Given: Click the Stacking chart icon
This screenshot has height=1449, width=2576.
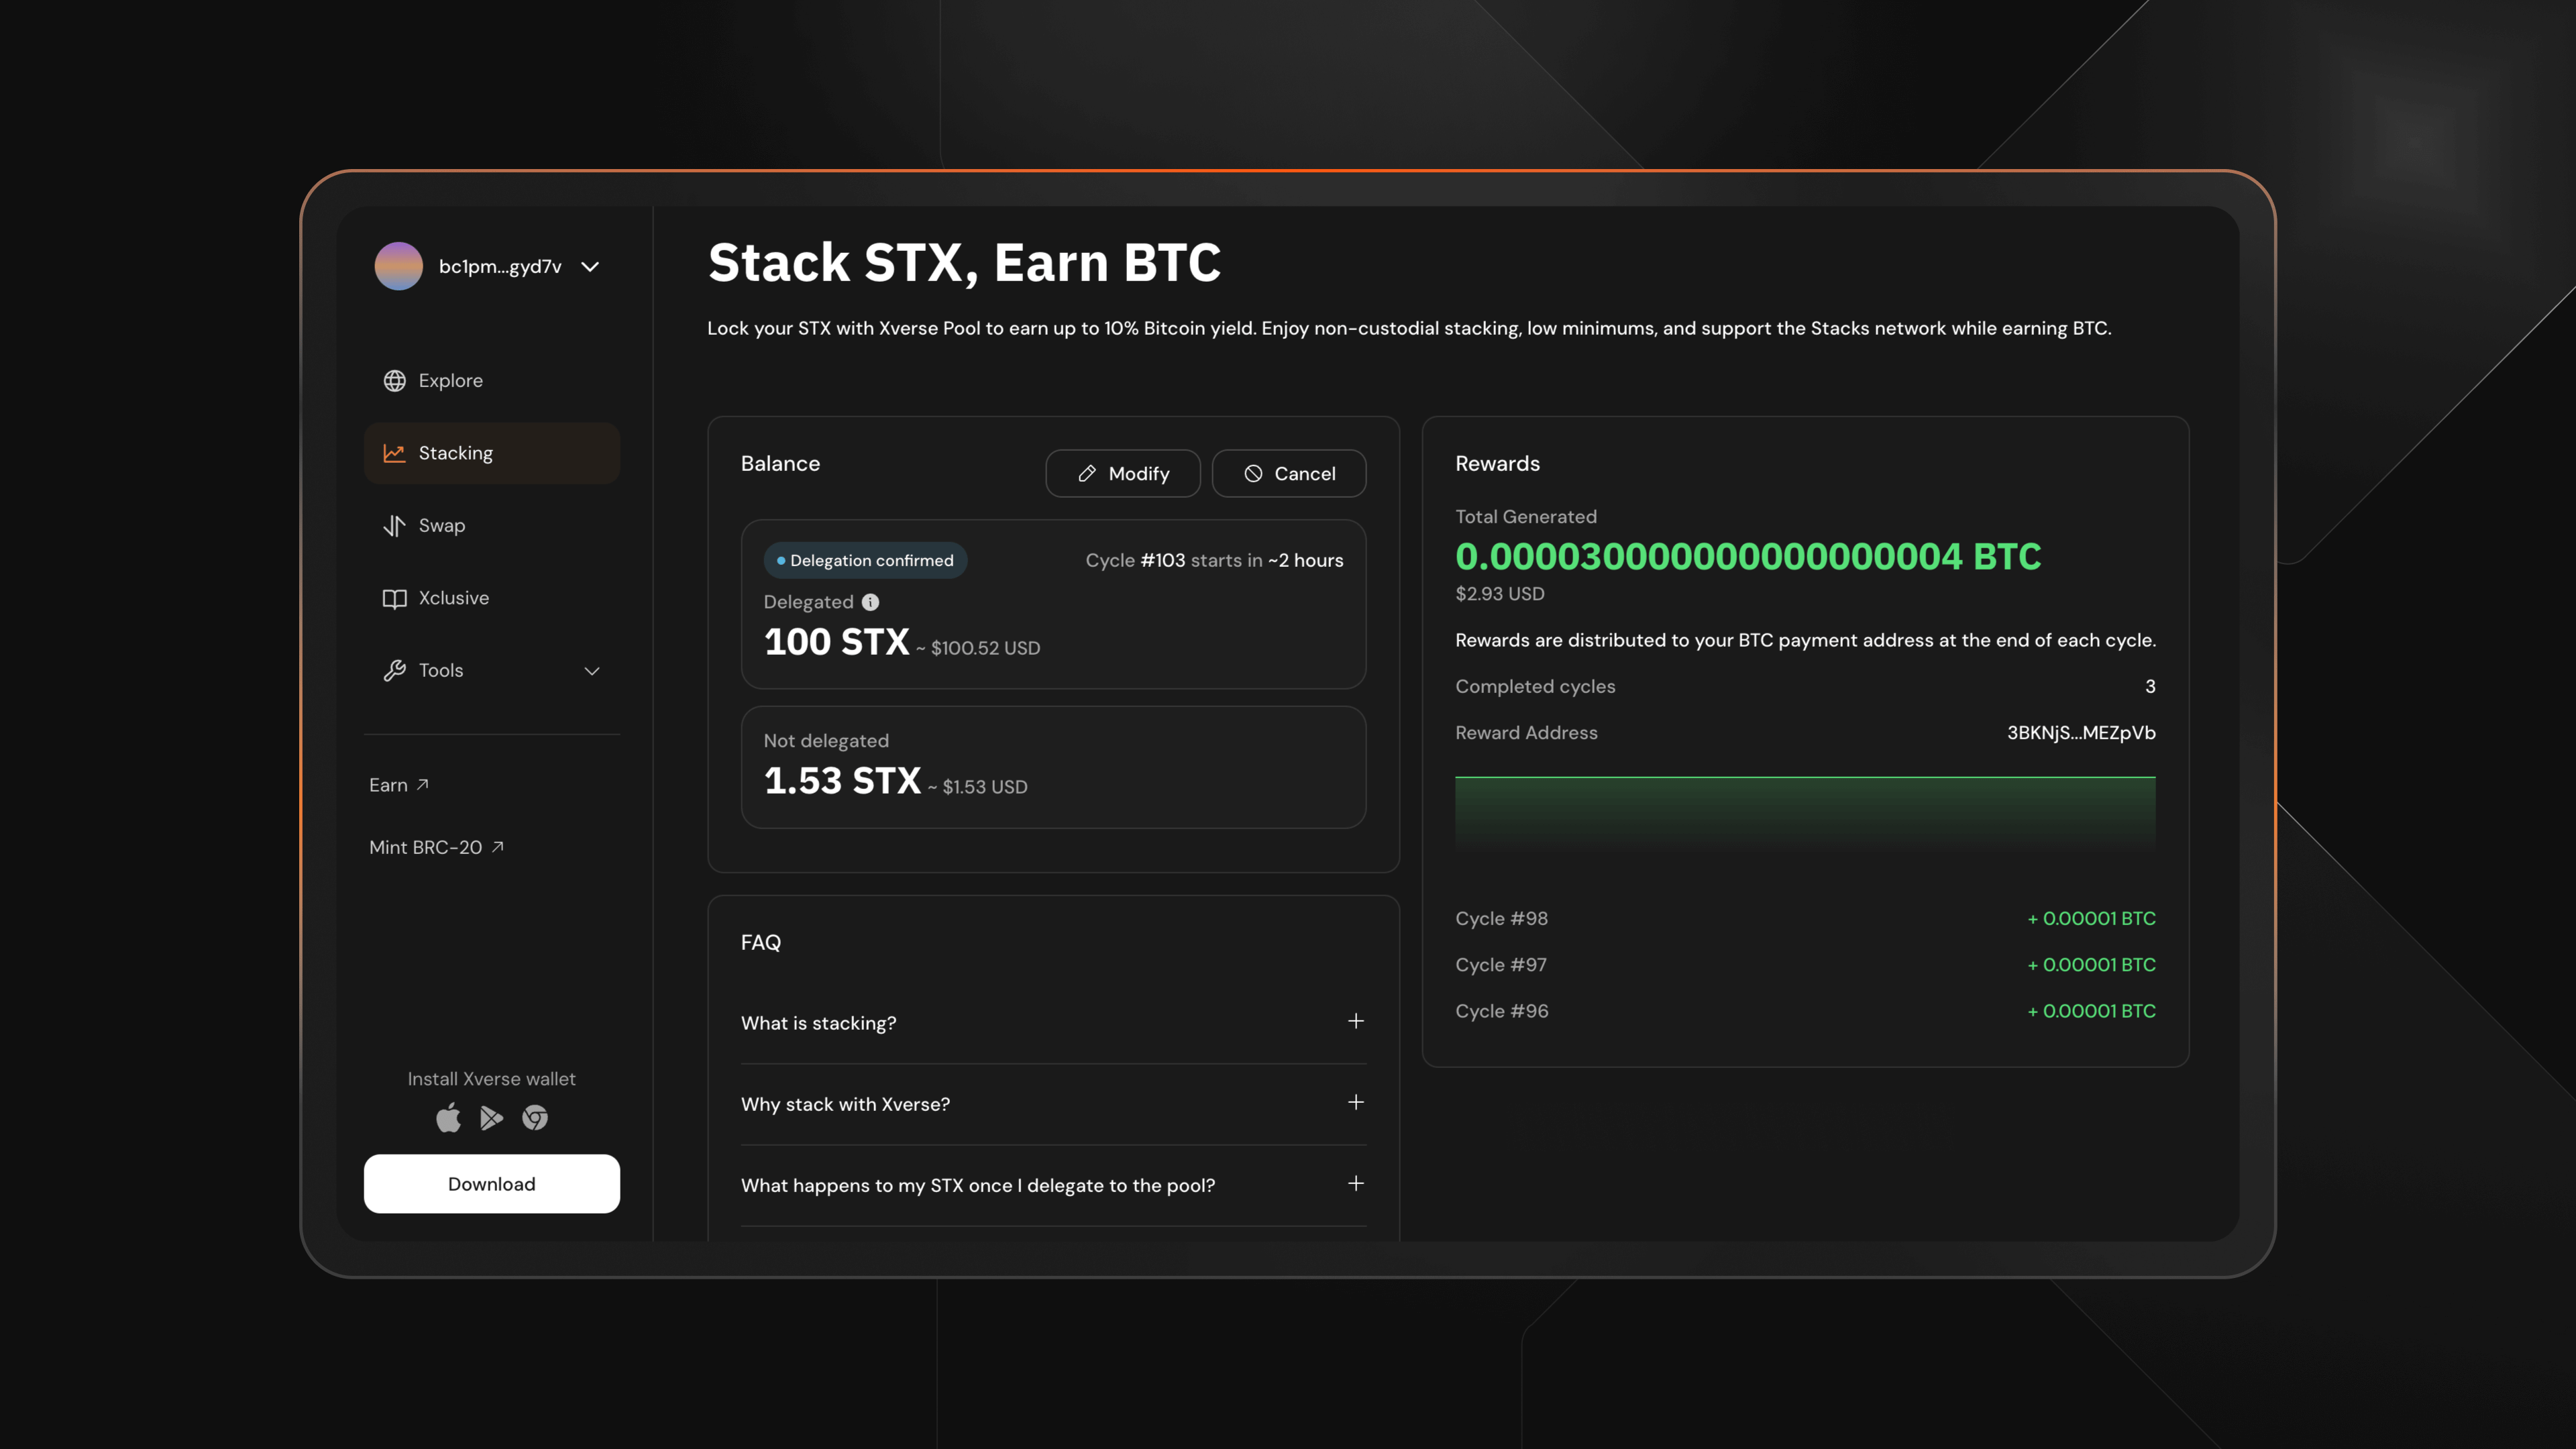Looking at the screenshot, I should coord(394,453).
